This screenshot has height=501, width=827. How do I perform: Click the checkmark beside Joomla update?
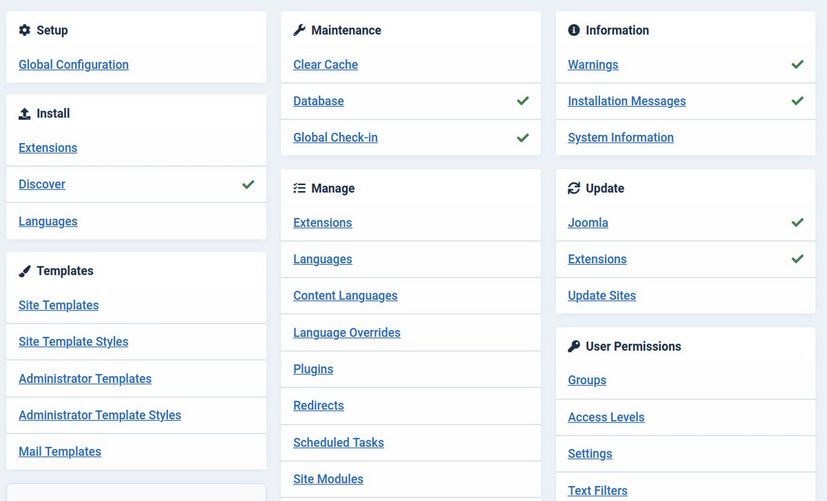pos(797,222)
